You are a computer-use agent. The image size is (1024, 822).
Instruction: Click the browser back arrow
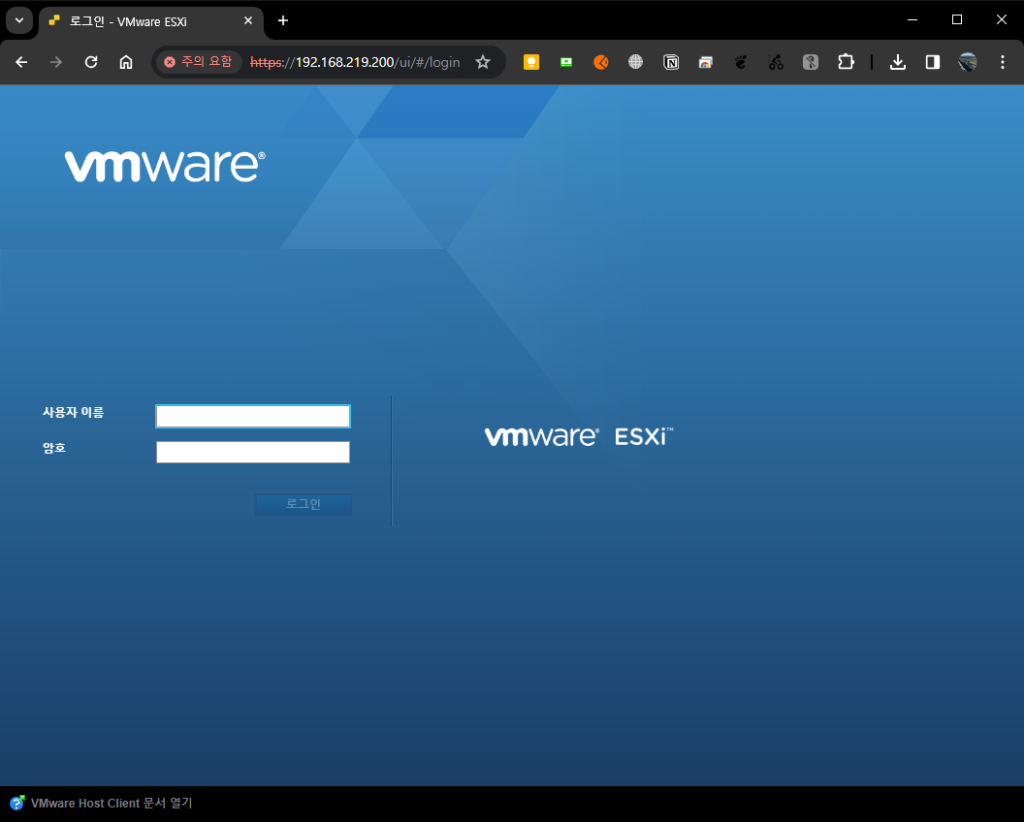click(22, 62)
